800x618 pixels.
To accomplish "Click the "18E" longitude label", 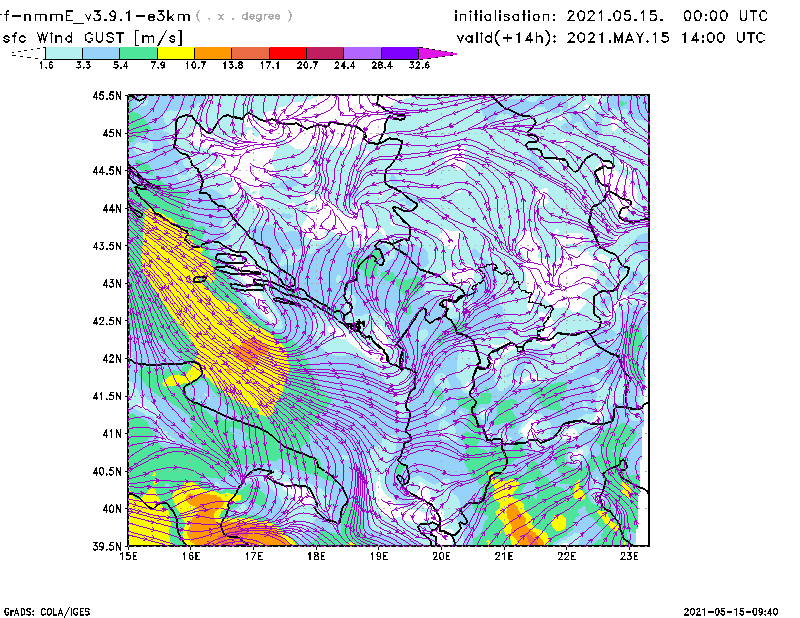I will click(316, 556).
